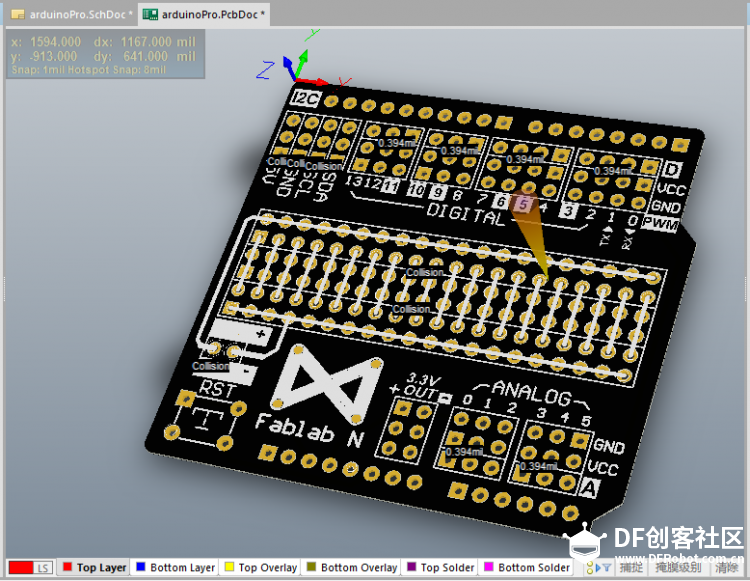Select the Top Overlay layer tab
The image size is (750, 581).
pos(261,568)
